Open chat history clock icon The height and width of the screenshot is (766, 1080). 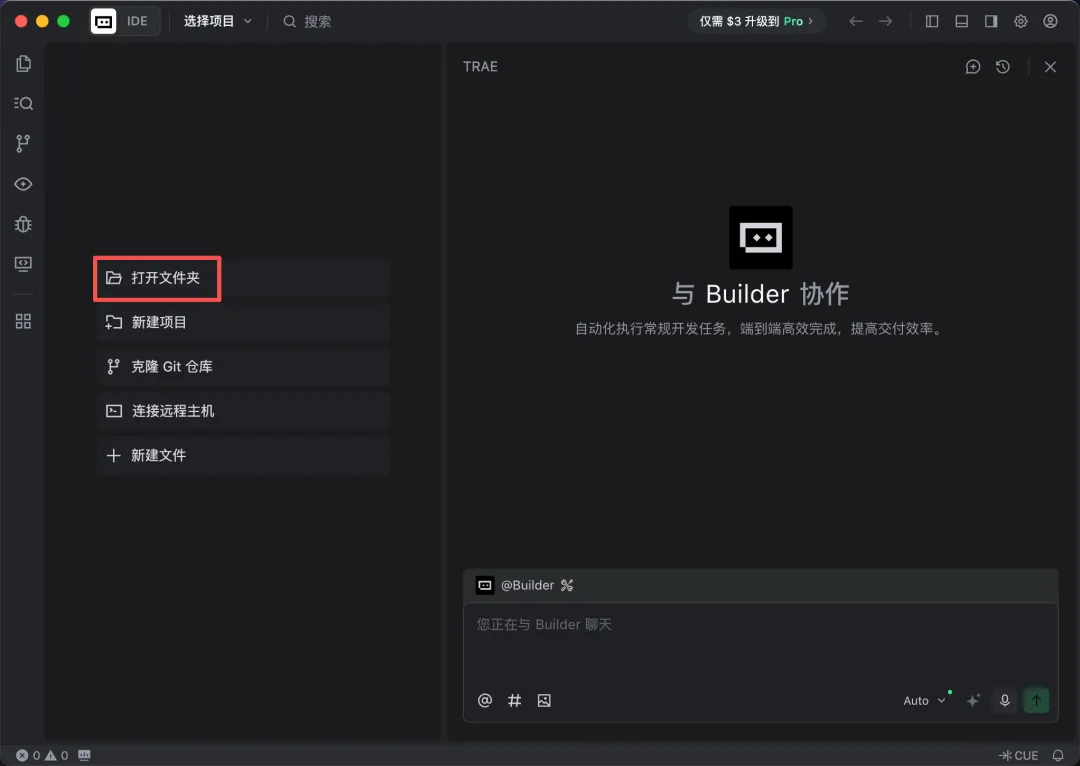1003,67
